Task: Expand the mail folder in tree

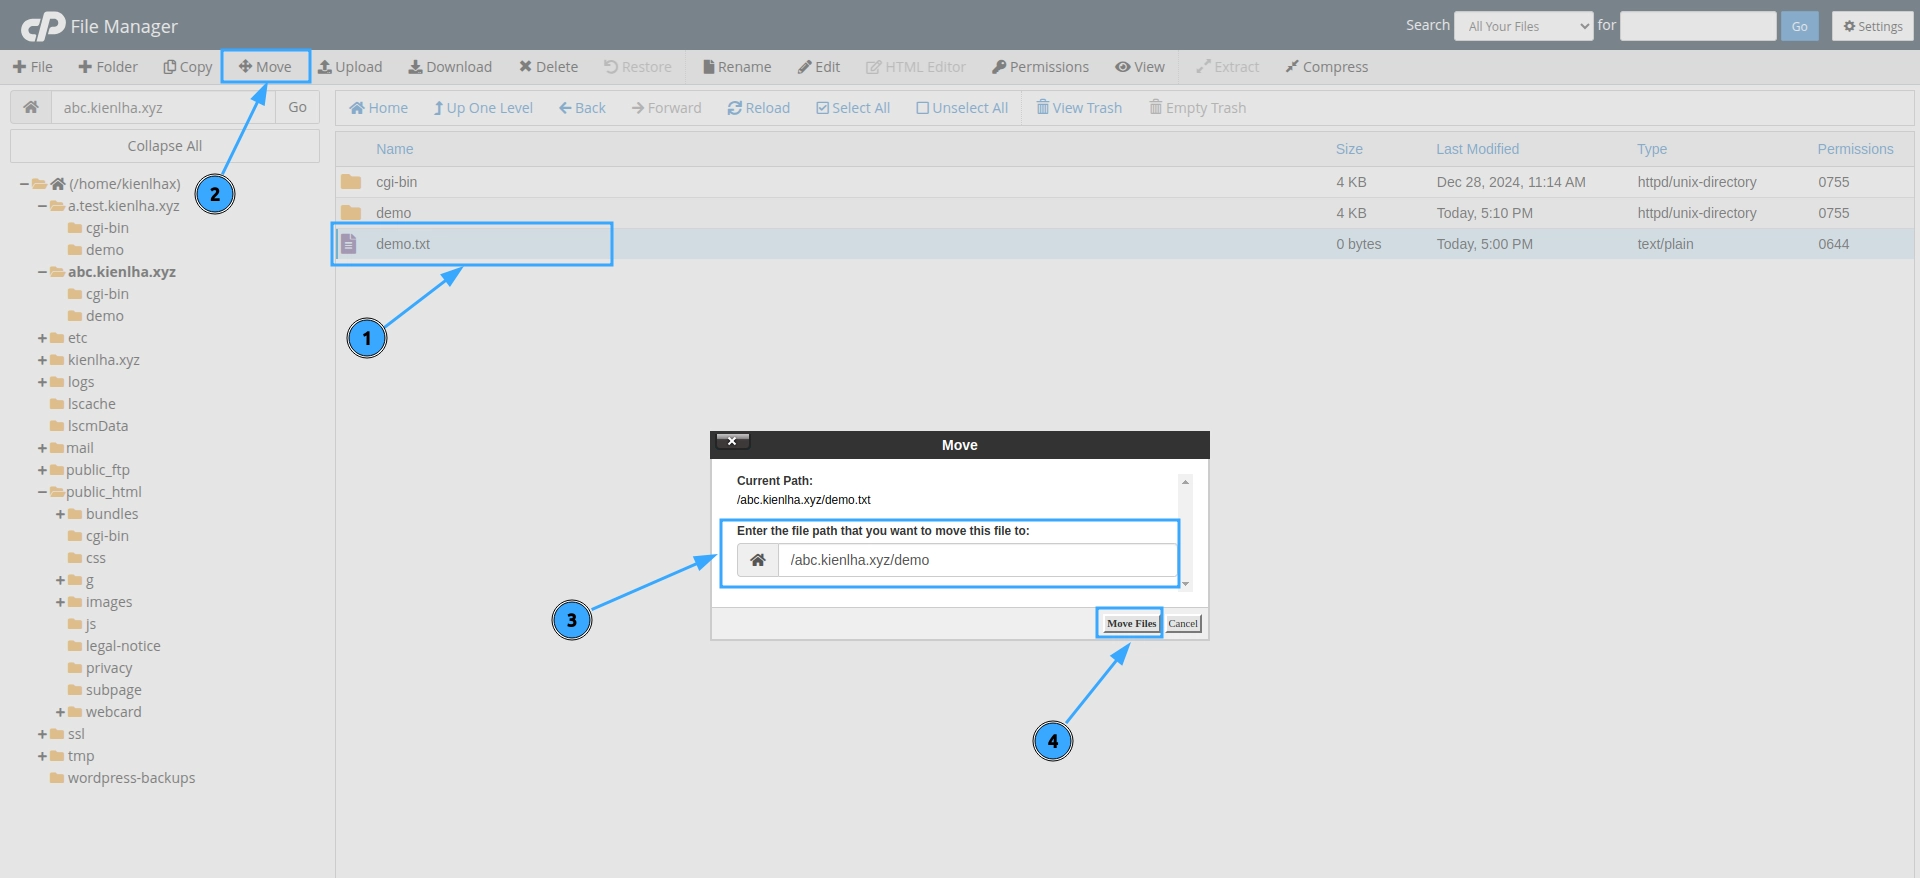Action: [x=43, y=448]
